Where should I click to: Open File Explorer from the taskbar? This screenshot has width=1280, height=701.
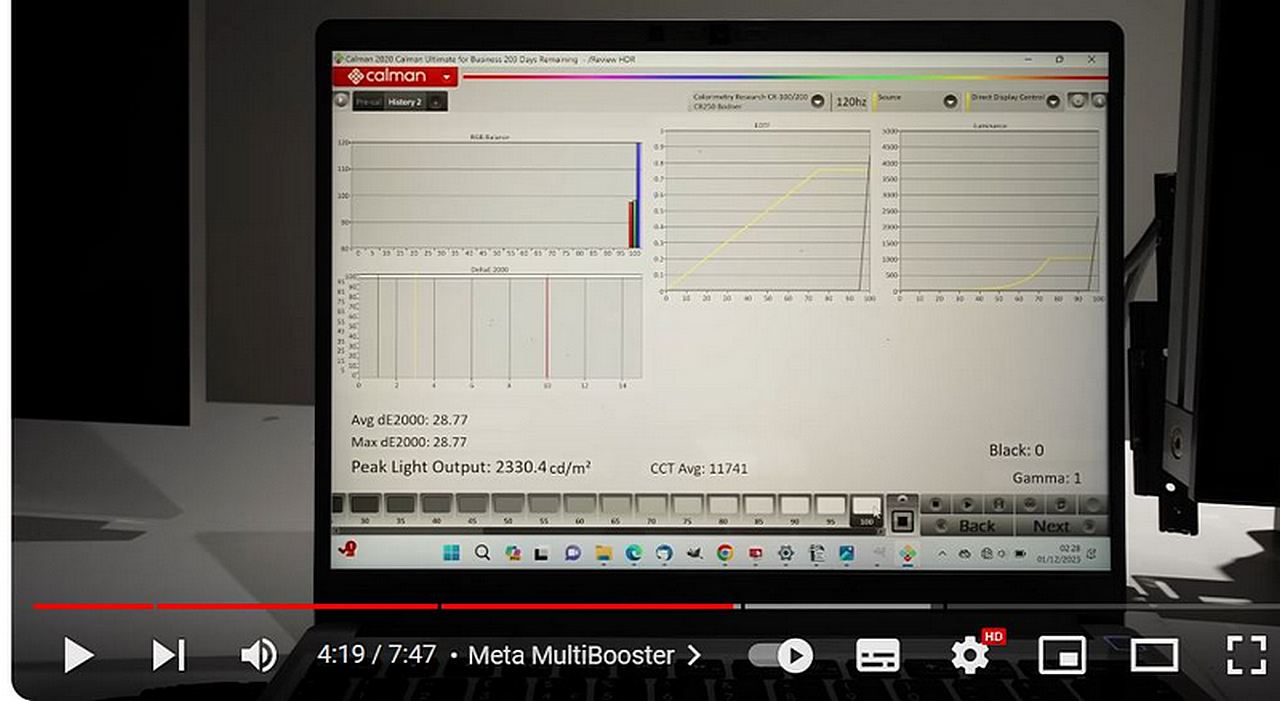click(603, 553)
